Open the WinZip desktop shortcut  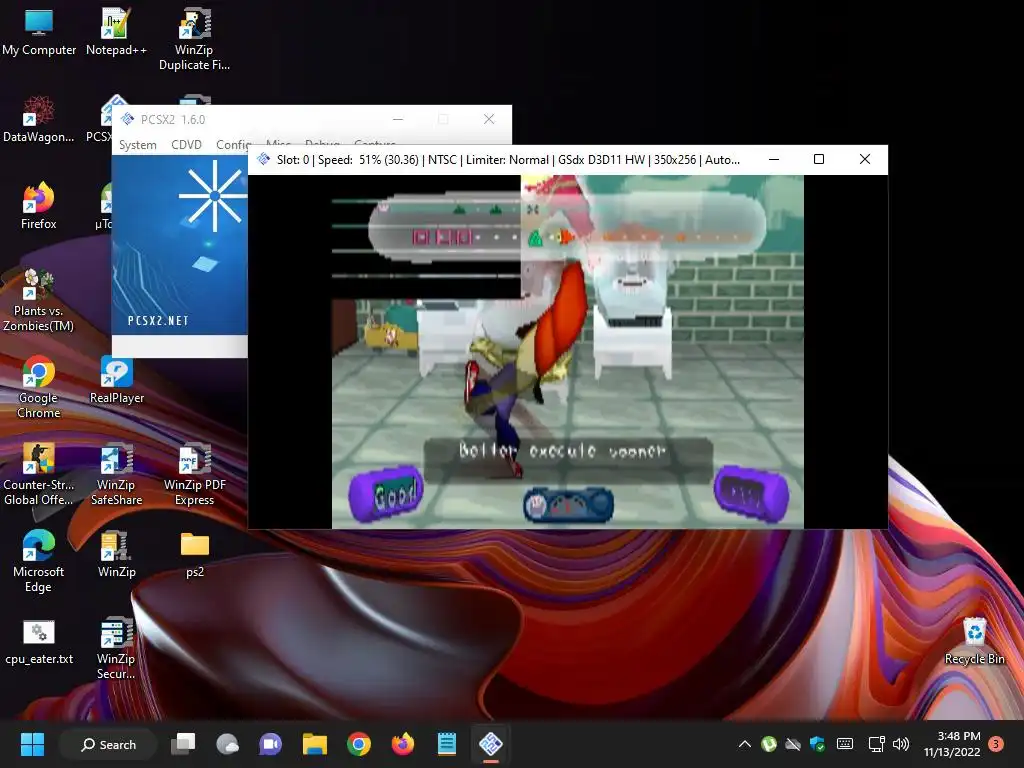tap(116, 554)
